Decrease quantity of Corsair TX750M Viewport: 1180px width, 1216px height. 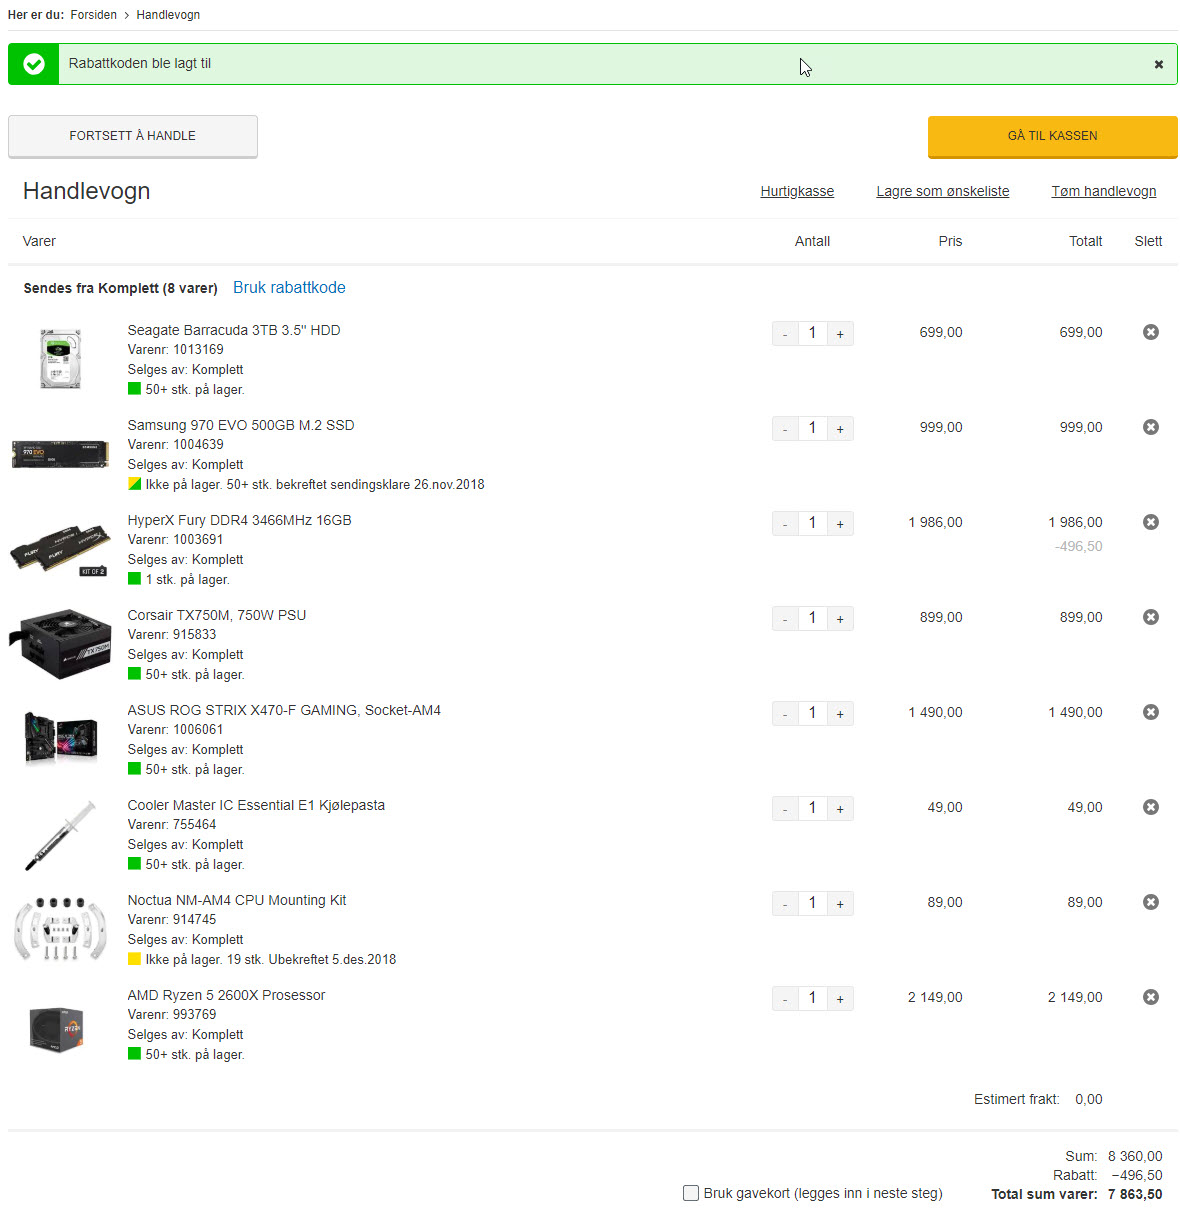[785, 619]
